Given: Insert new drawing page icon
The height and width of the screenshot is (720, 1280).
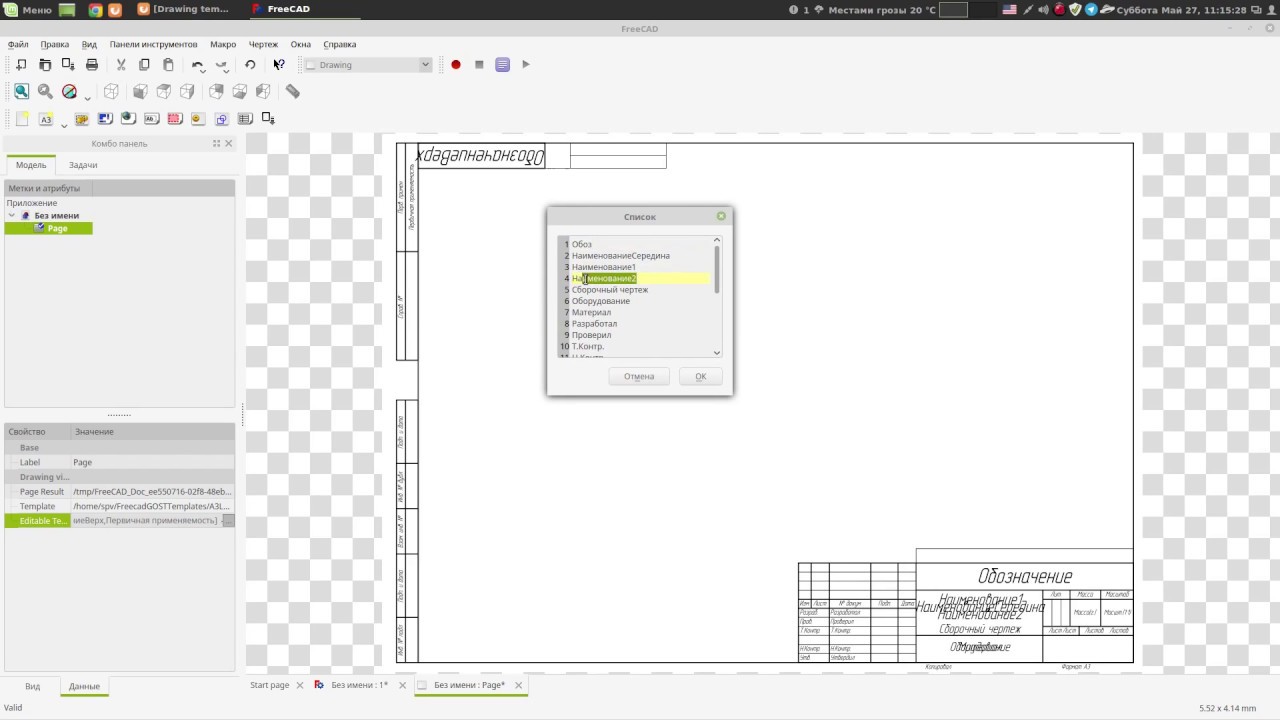Looking at the screenshot, I should click(21, 118).
